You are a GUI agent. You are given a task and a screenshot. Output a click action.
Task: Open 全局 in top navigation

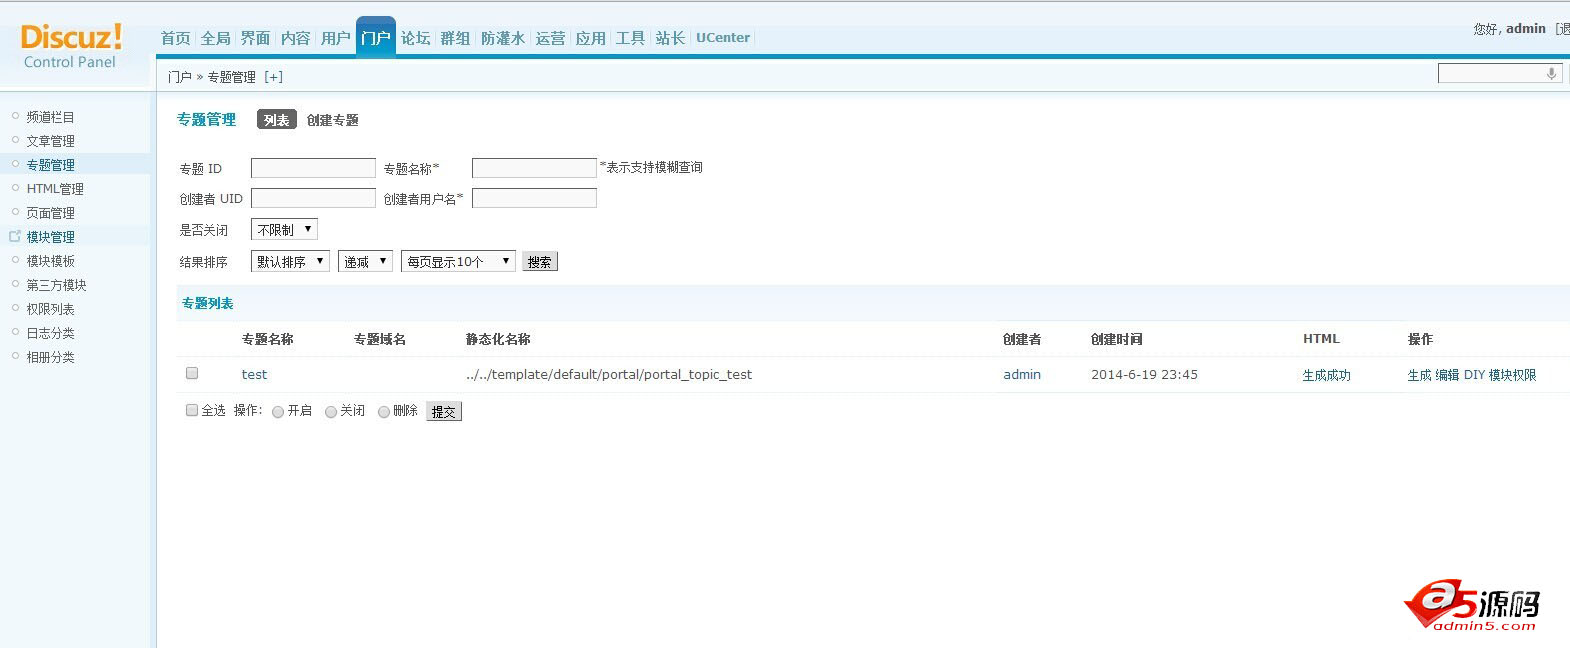[215, 38]
